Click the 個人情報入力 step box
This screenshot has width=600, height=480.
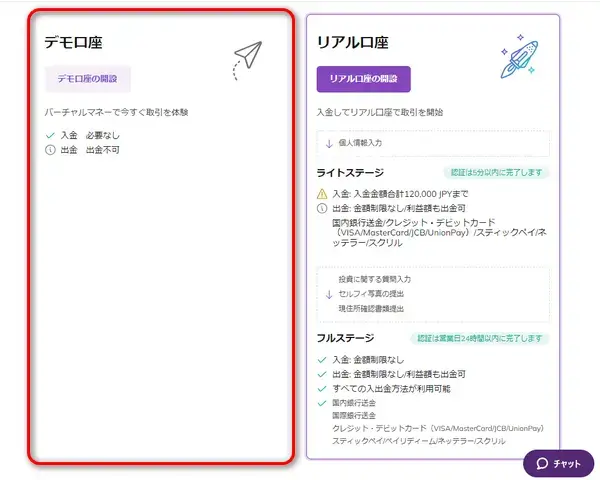pyautogui.click(x=433, y=143)
